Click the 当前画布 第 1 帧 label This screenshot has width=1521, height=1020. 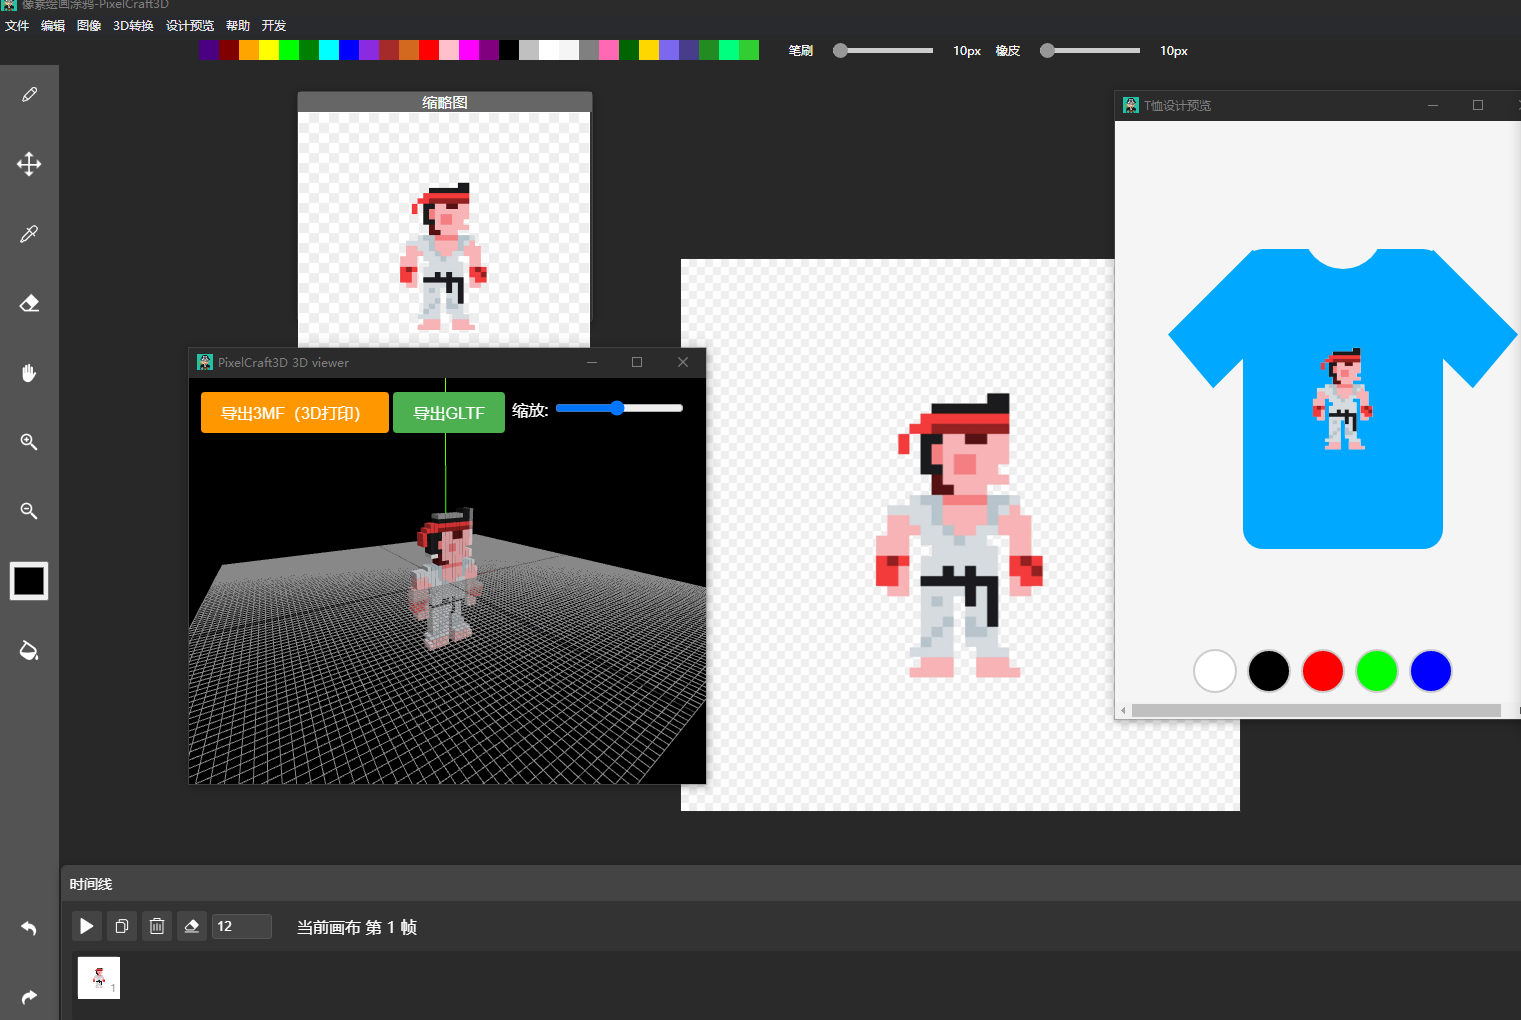[357, 927]
